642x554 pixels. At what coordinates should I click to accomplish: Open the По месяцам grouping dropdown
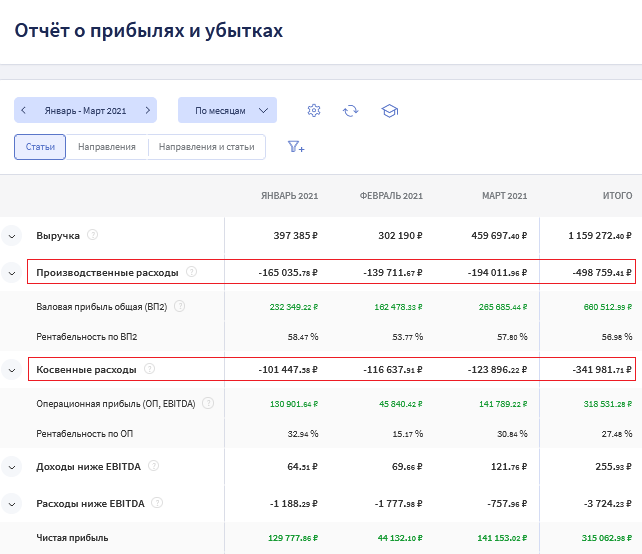pos(227,110)
